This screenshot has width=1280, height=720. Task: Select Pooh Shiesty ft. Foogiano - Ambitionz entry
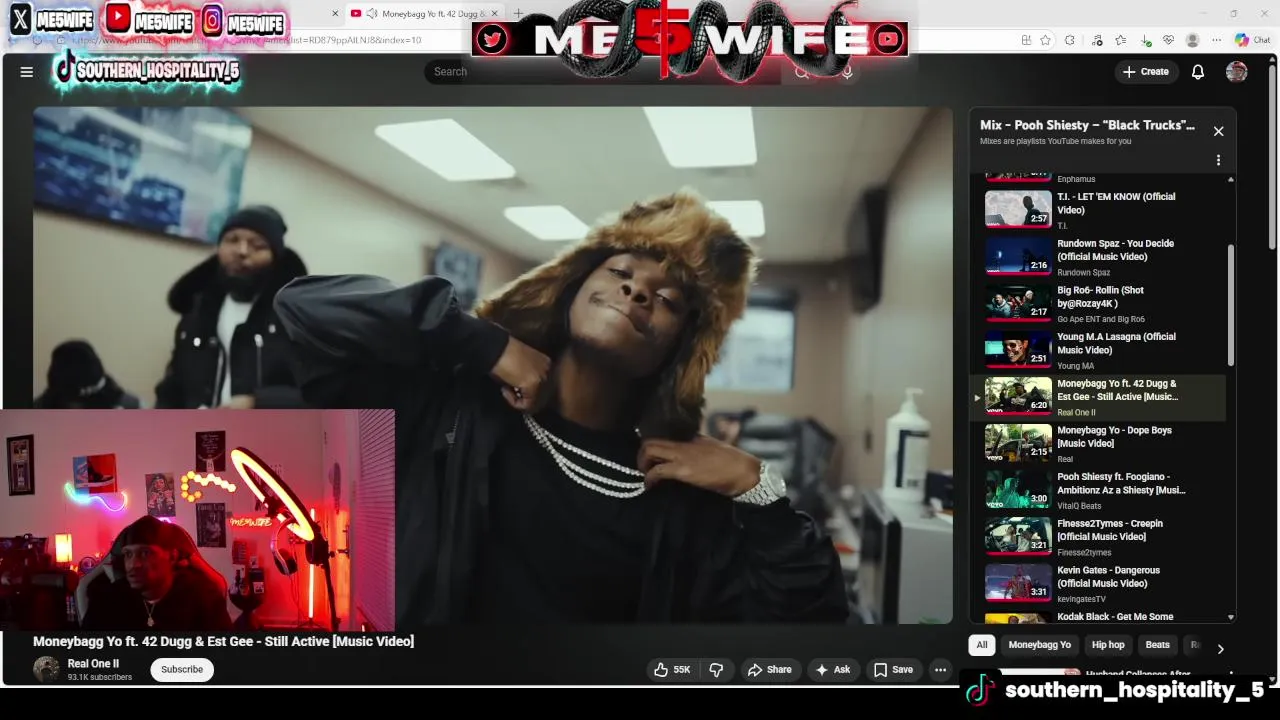(x=1100, y=491)
